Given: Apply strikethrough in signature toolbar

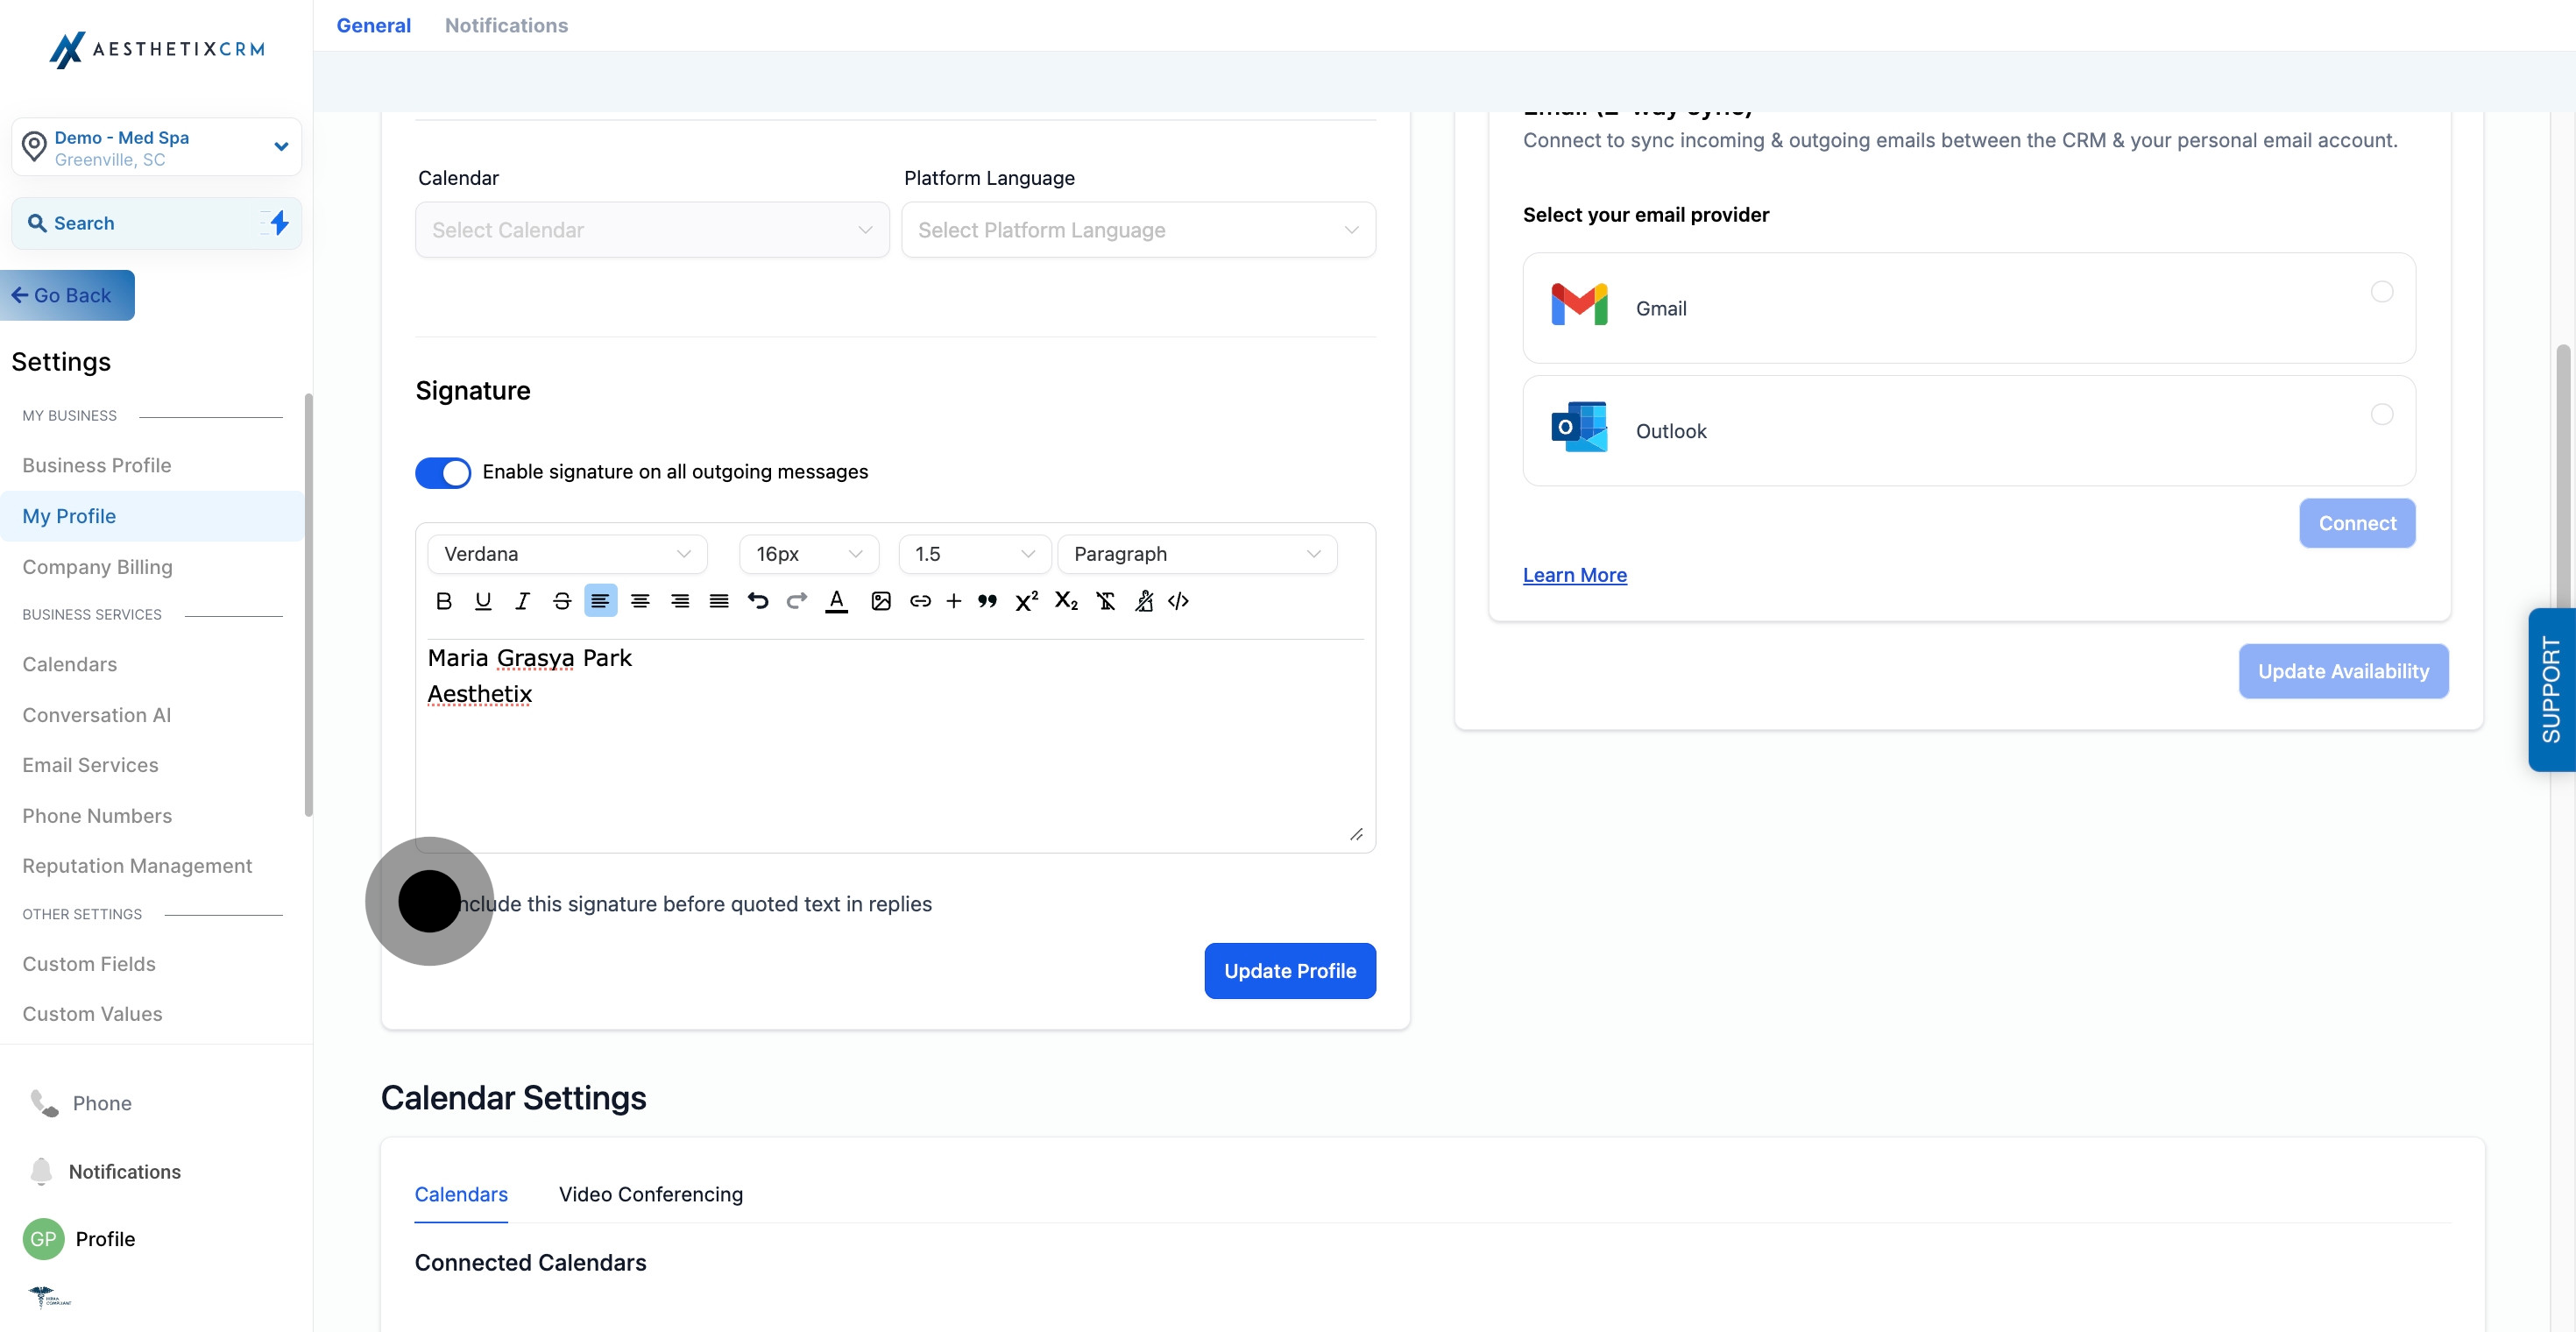Looking at the screenshot, I should coord(562,601).
